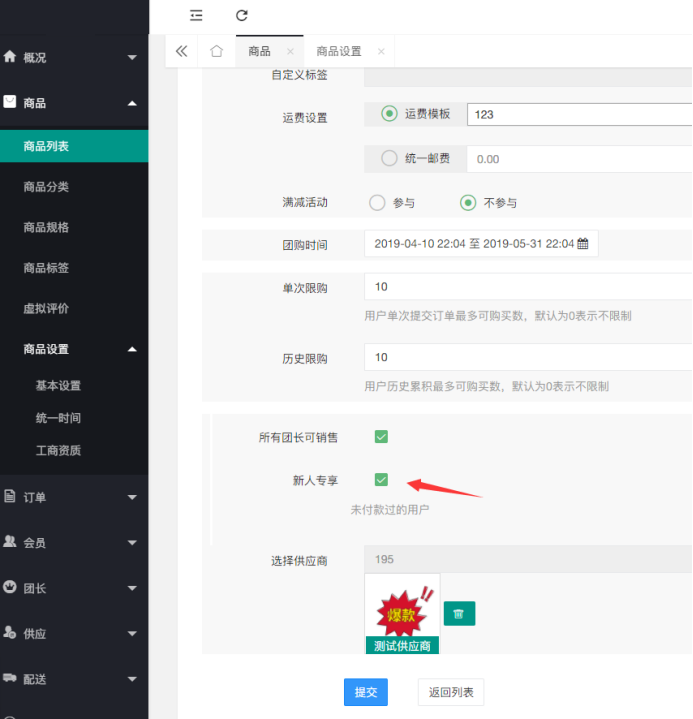The height and width of the screenshot is (719, 693).
Task: Select 参与 radio for 满减活动
Action: [x=377, y=202]
